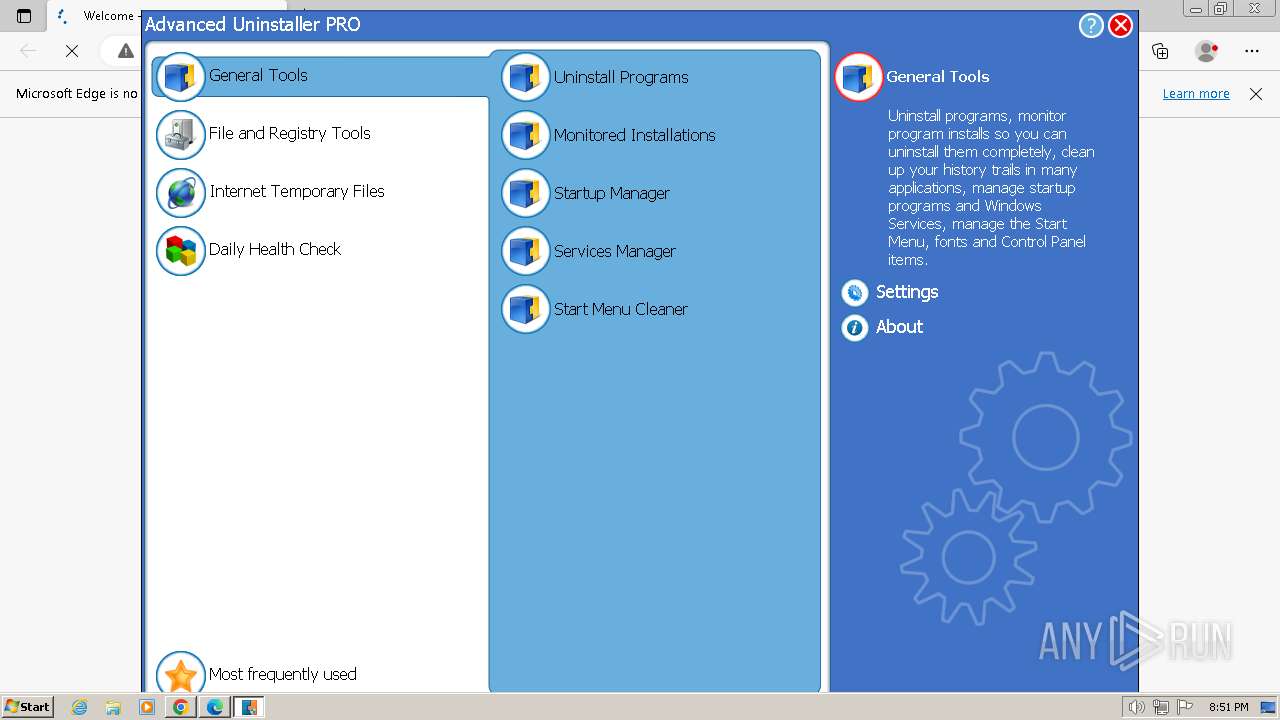
Task: Open Edge settings and more menu
Action: (1252, 51)
